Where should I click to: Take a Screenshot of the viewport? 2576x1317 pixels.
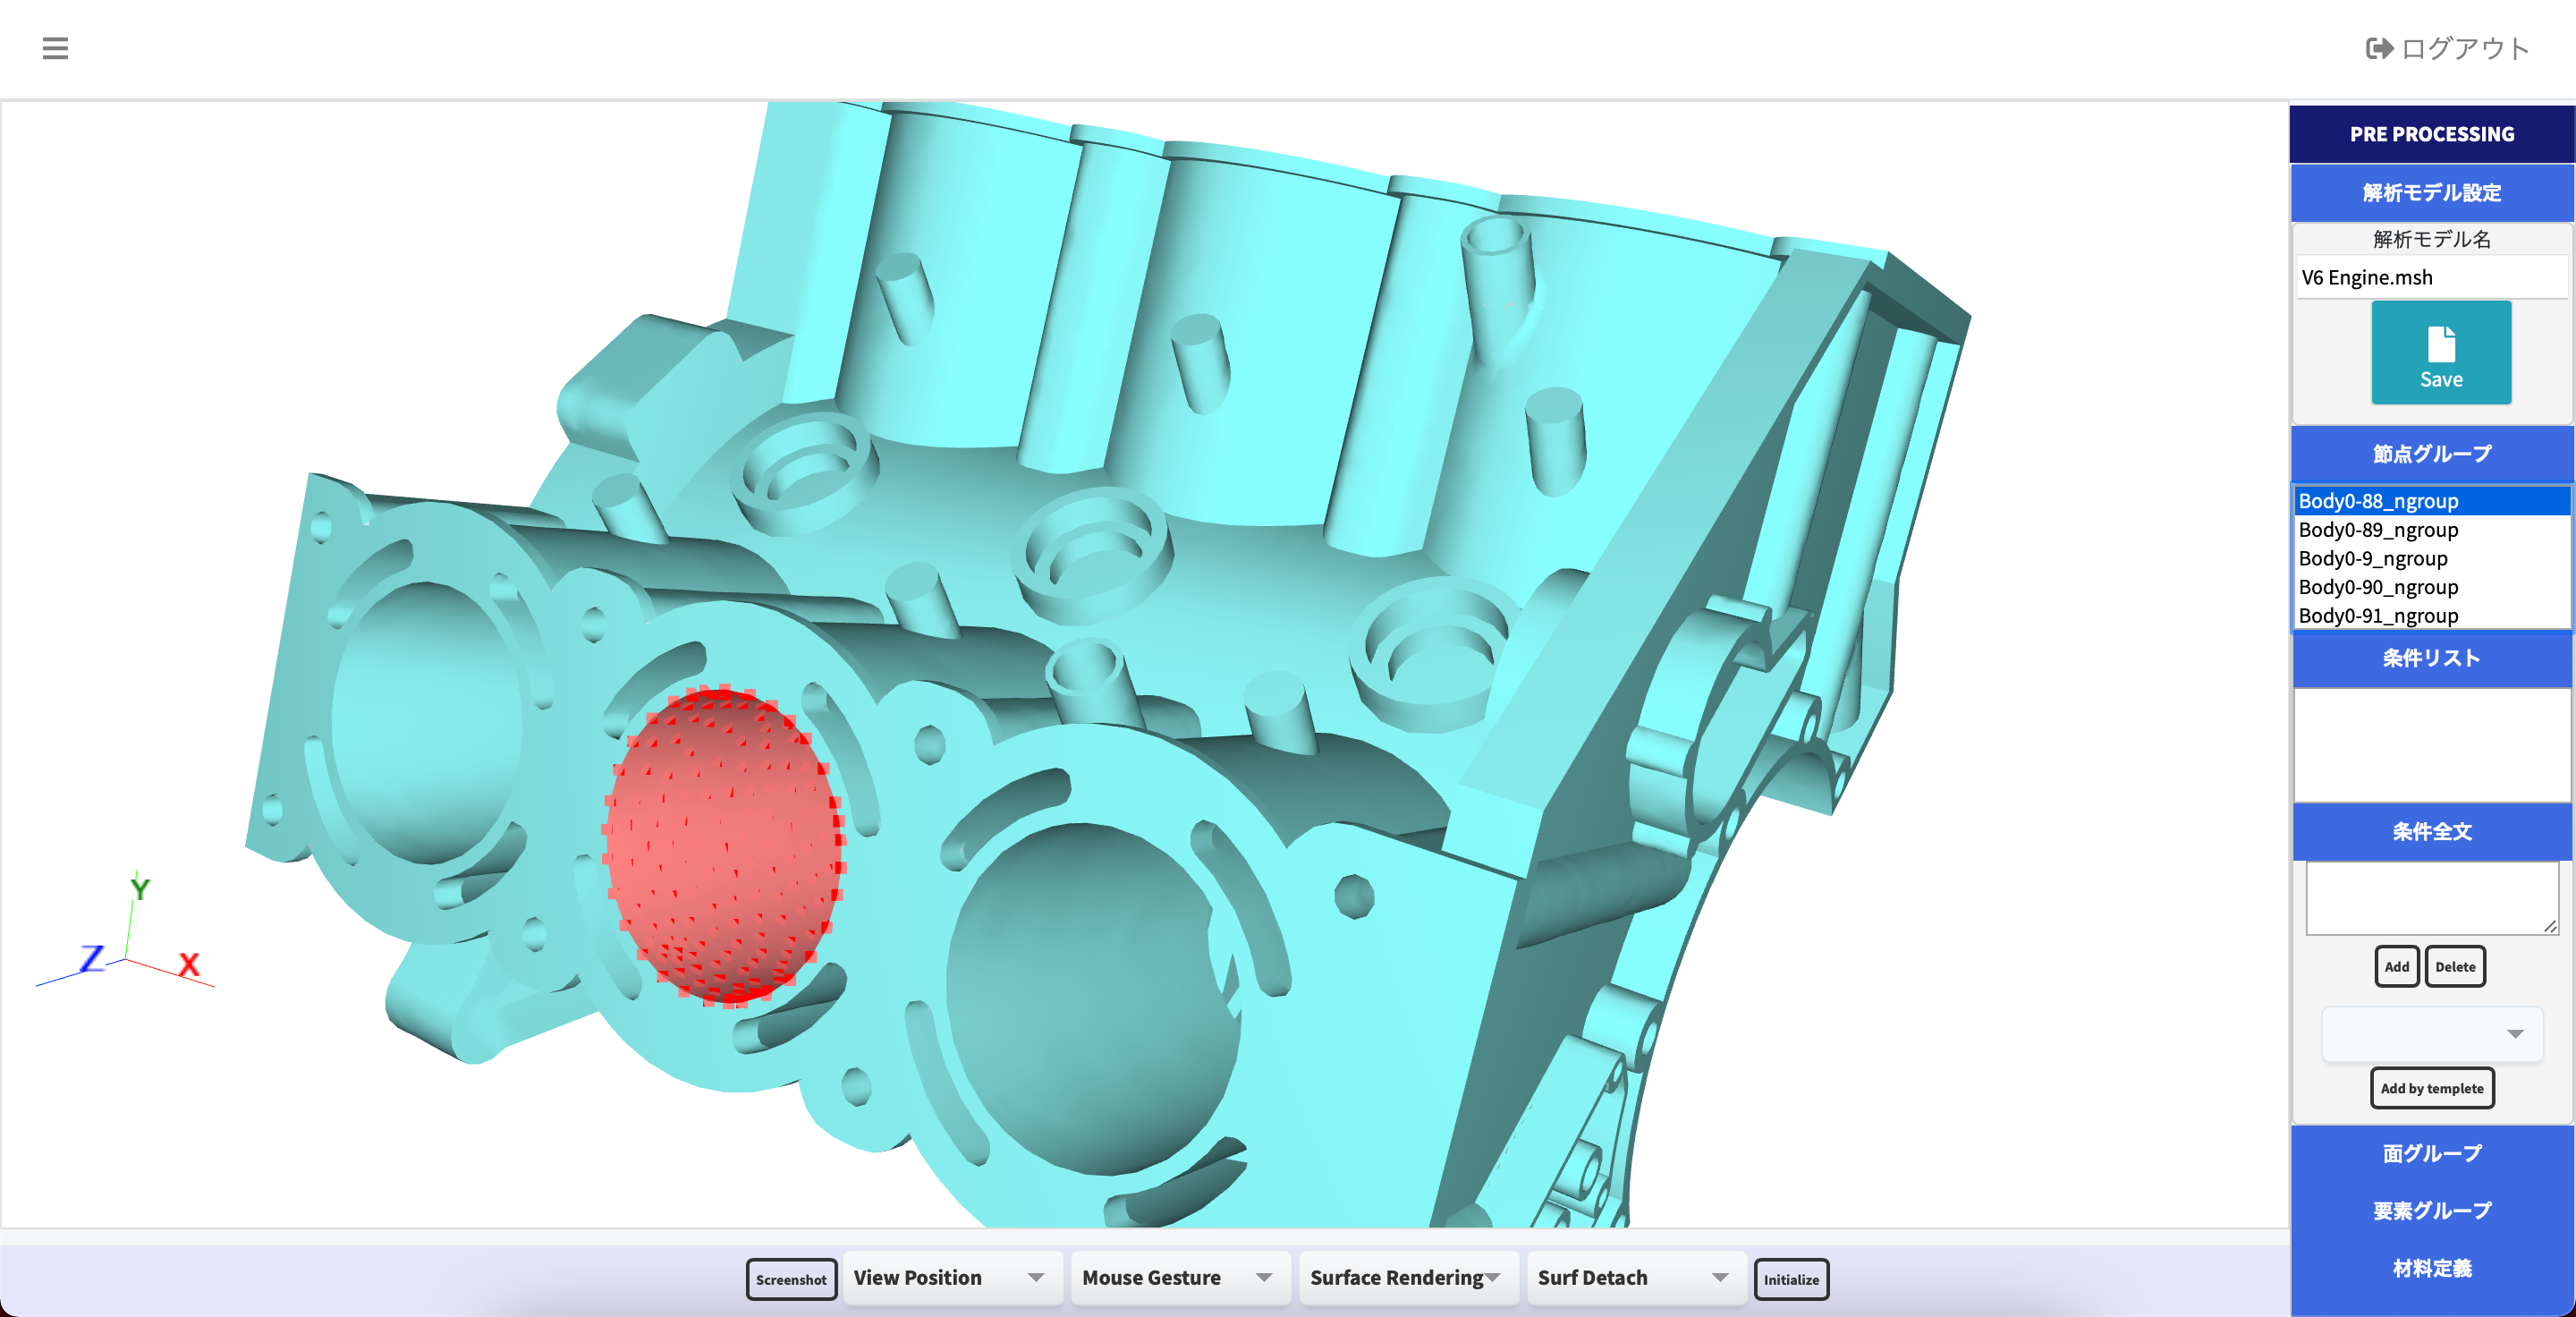pos(790,1279)
